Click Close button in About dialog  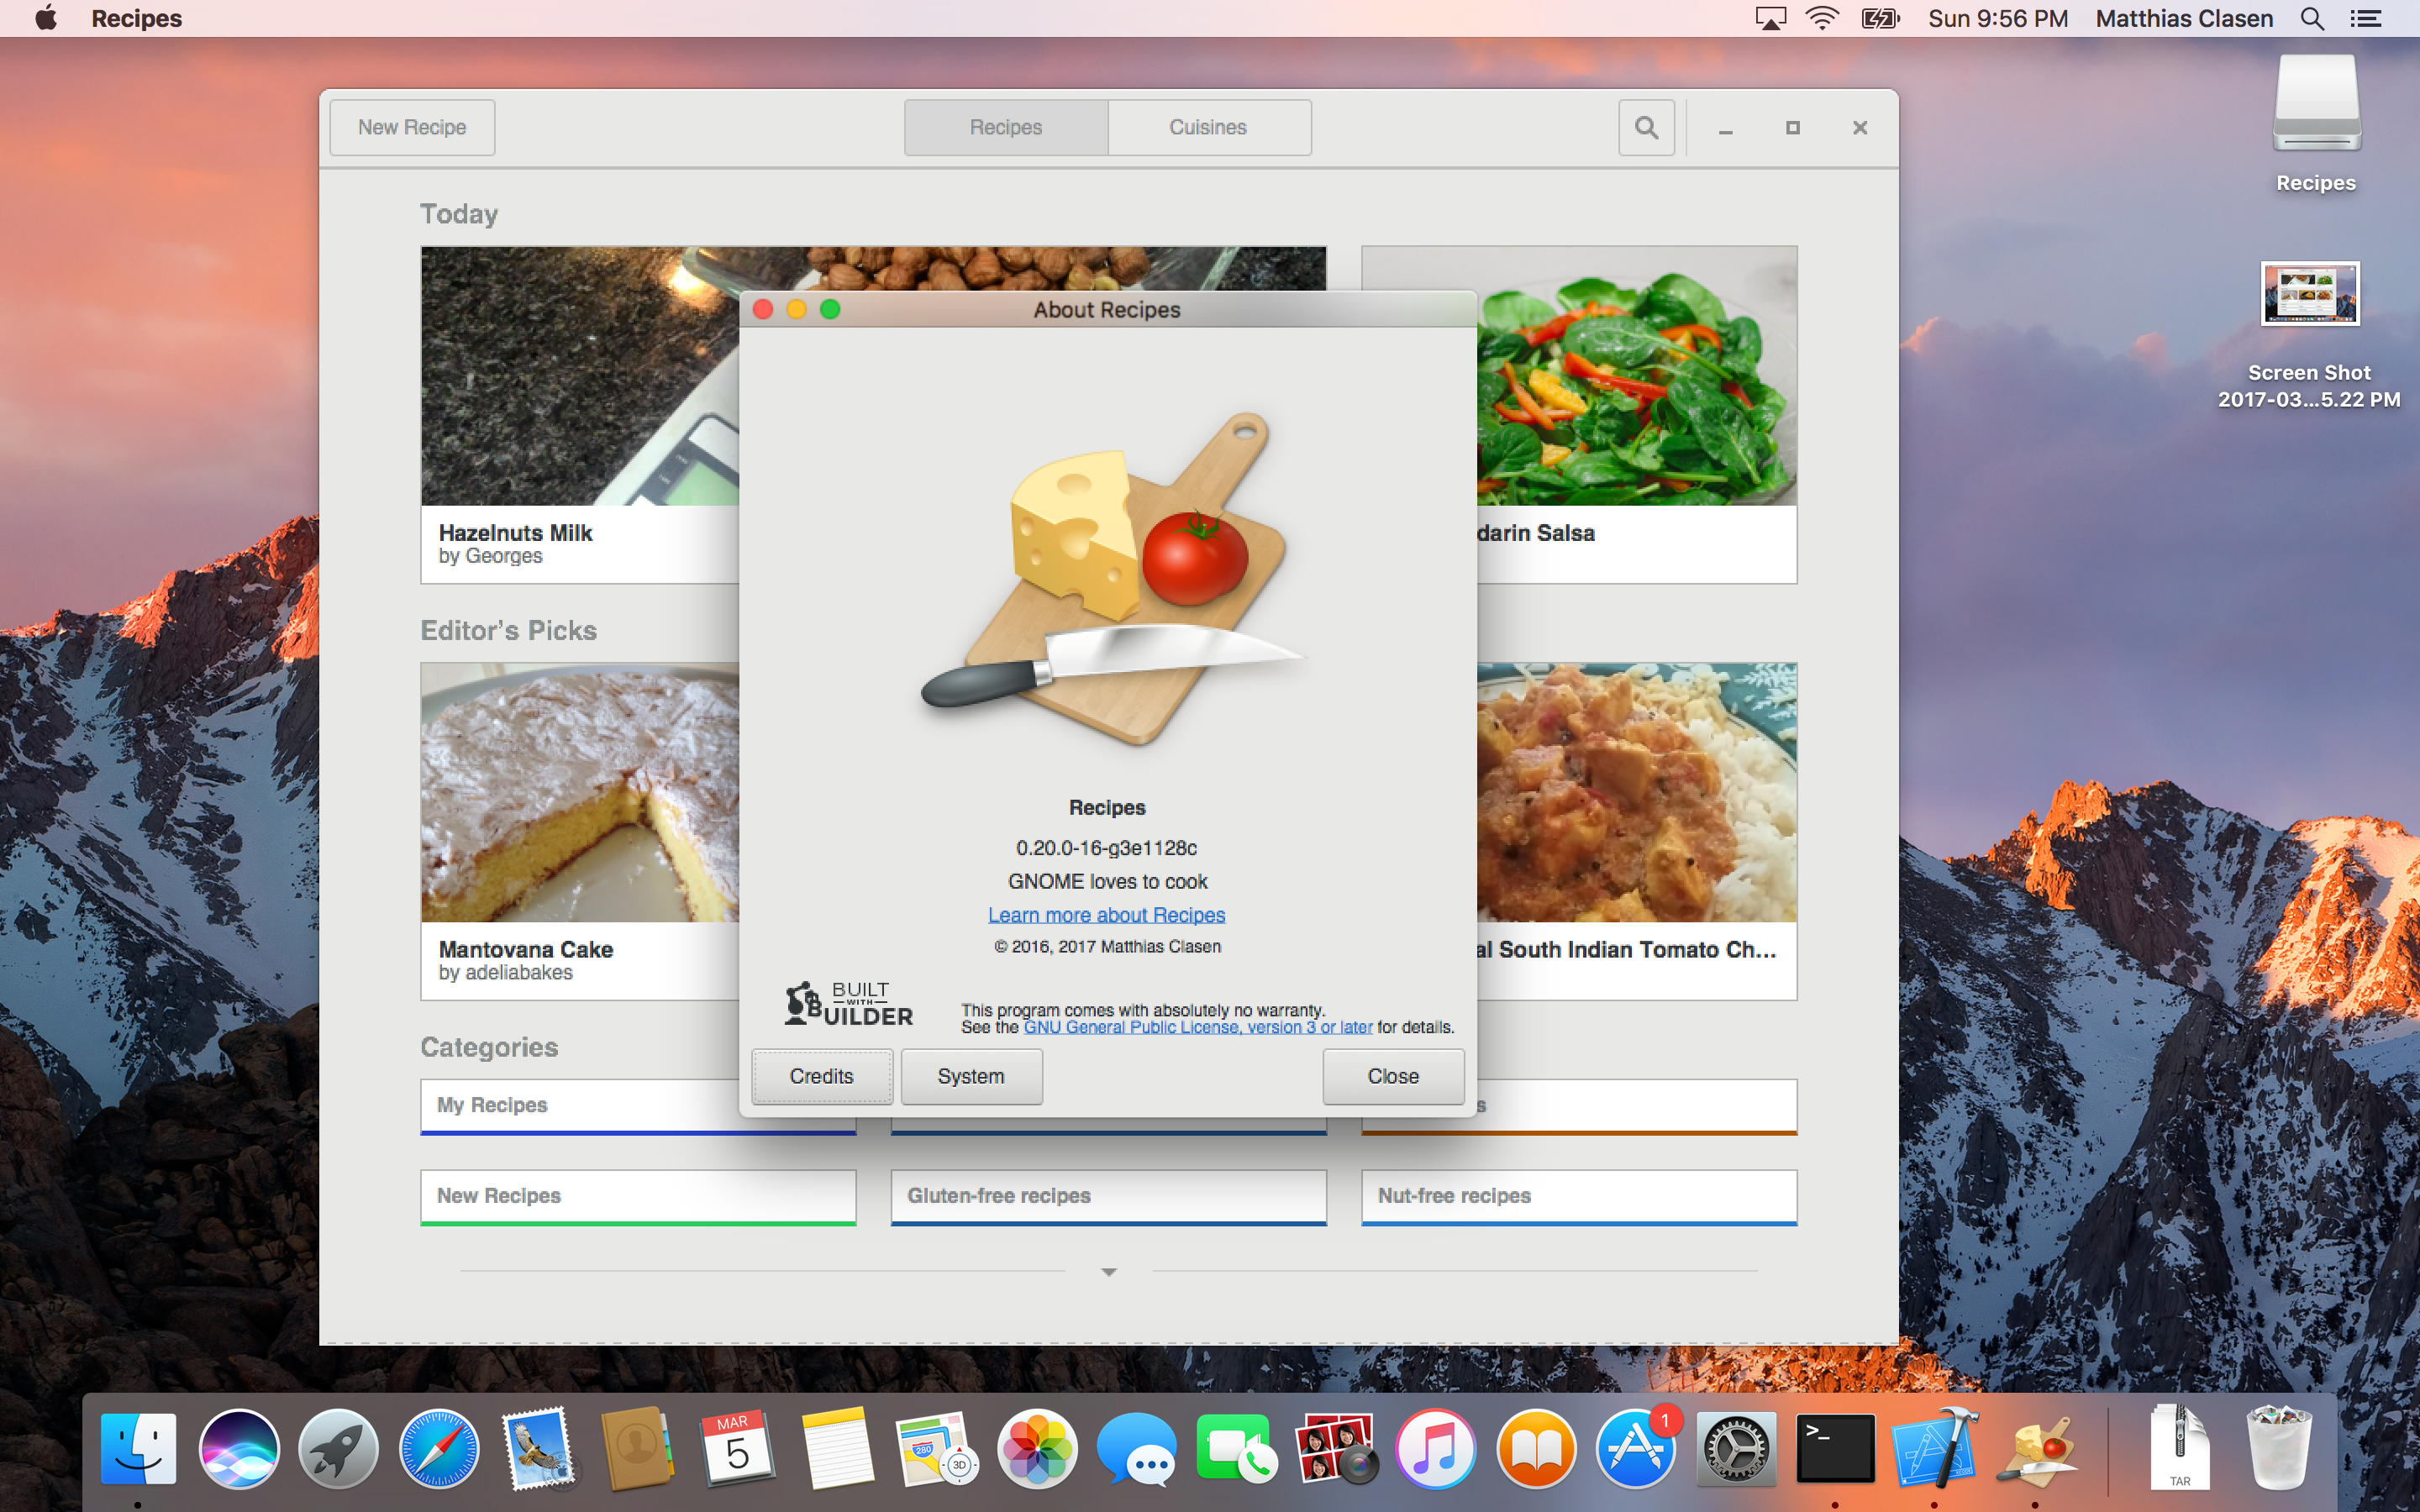(x=1393, y=1076)
